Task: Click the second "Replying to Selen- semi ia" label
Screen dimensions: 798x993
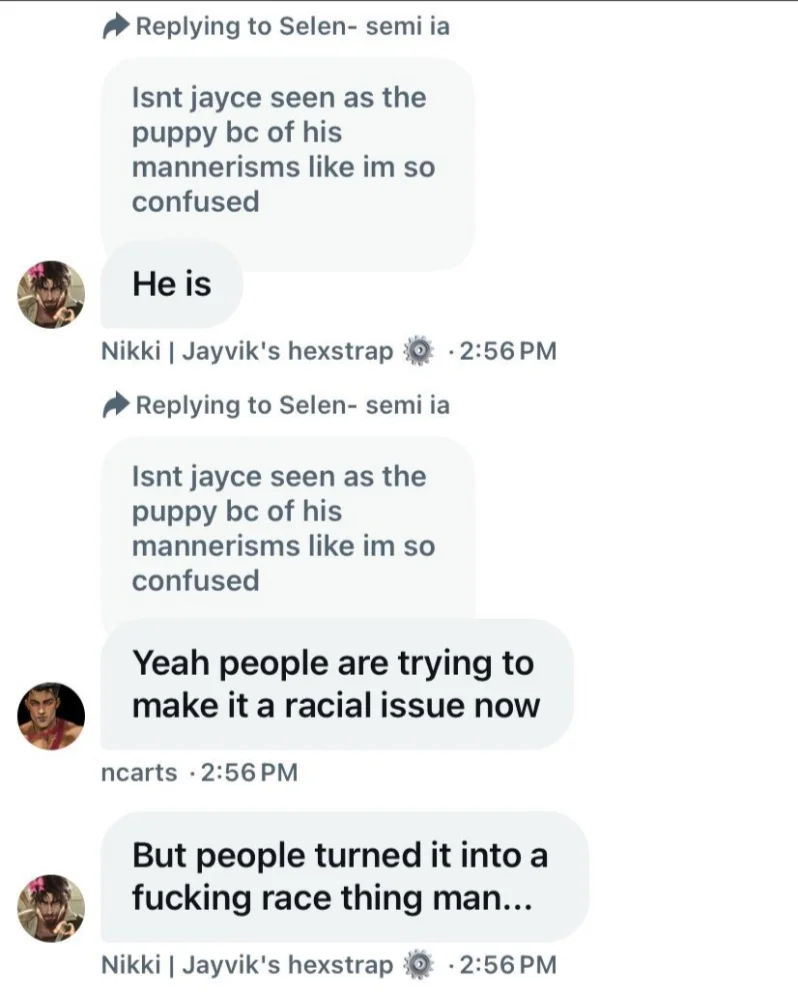Action: [x=293, y=405]
